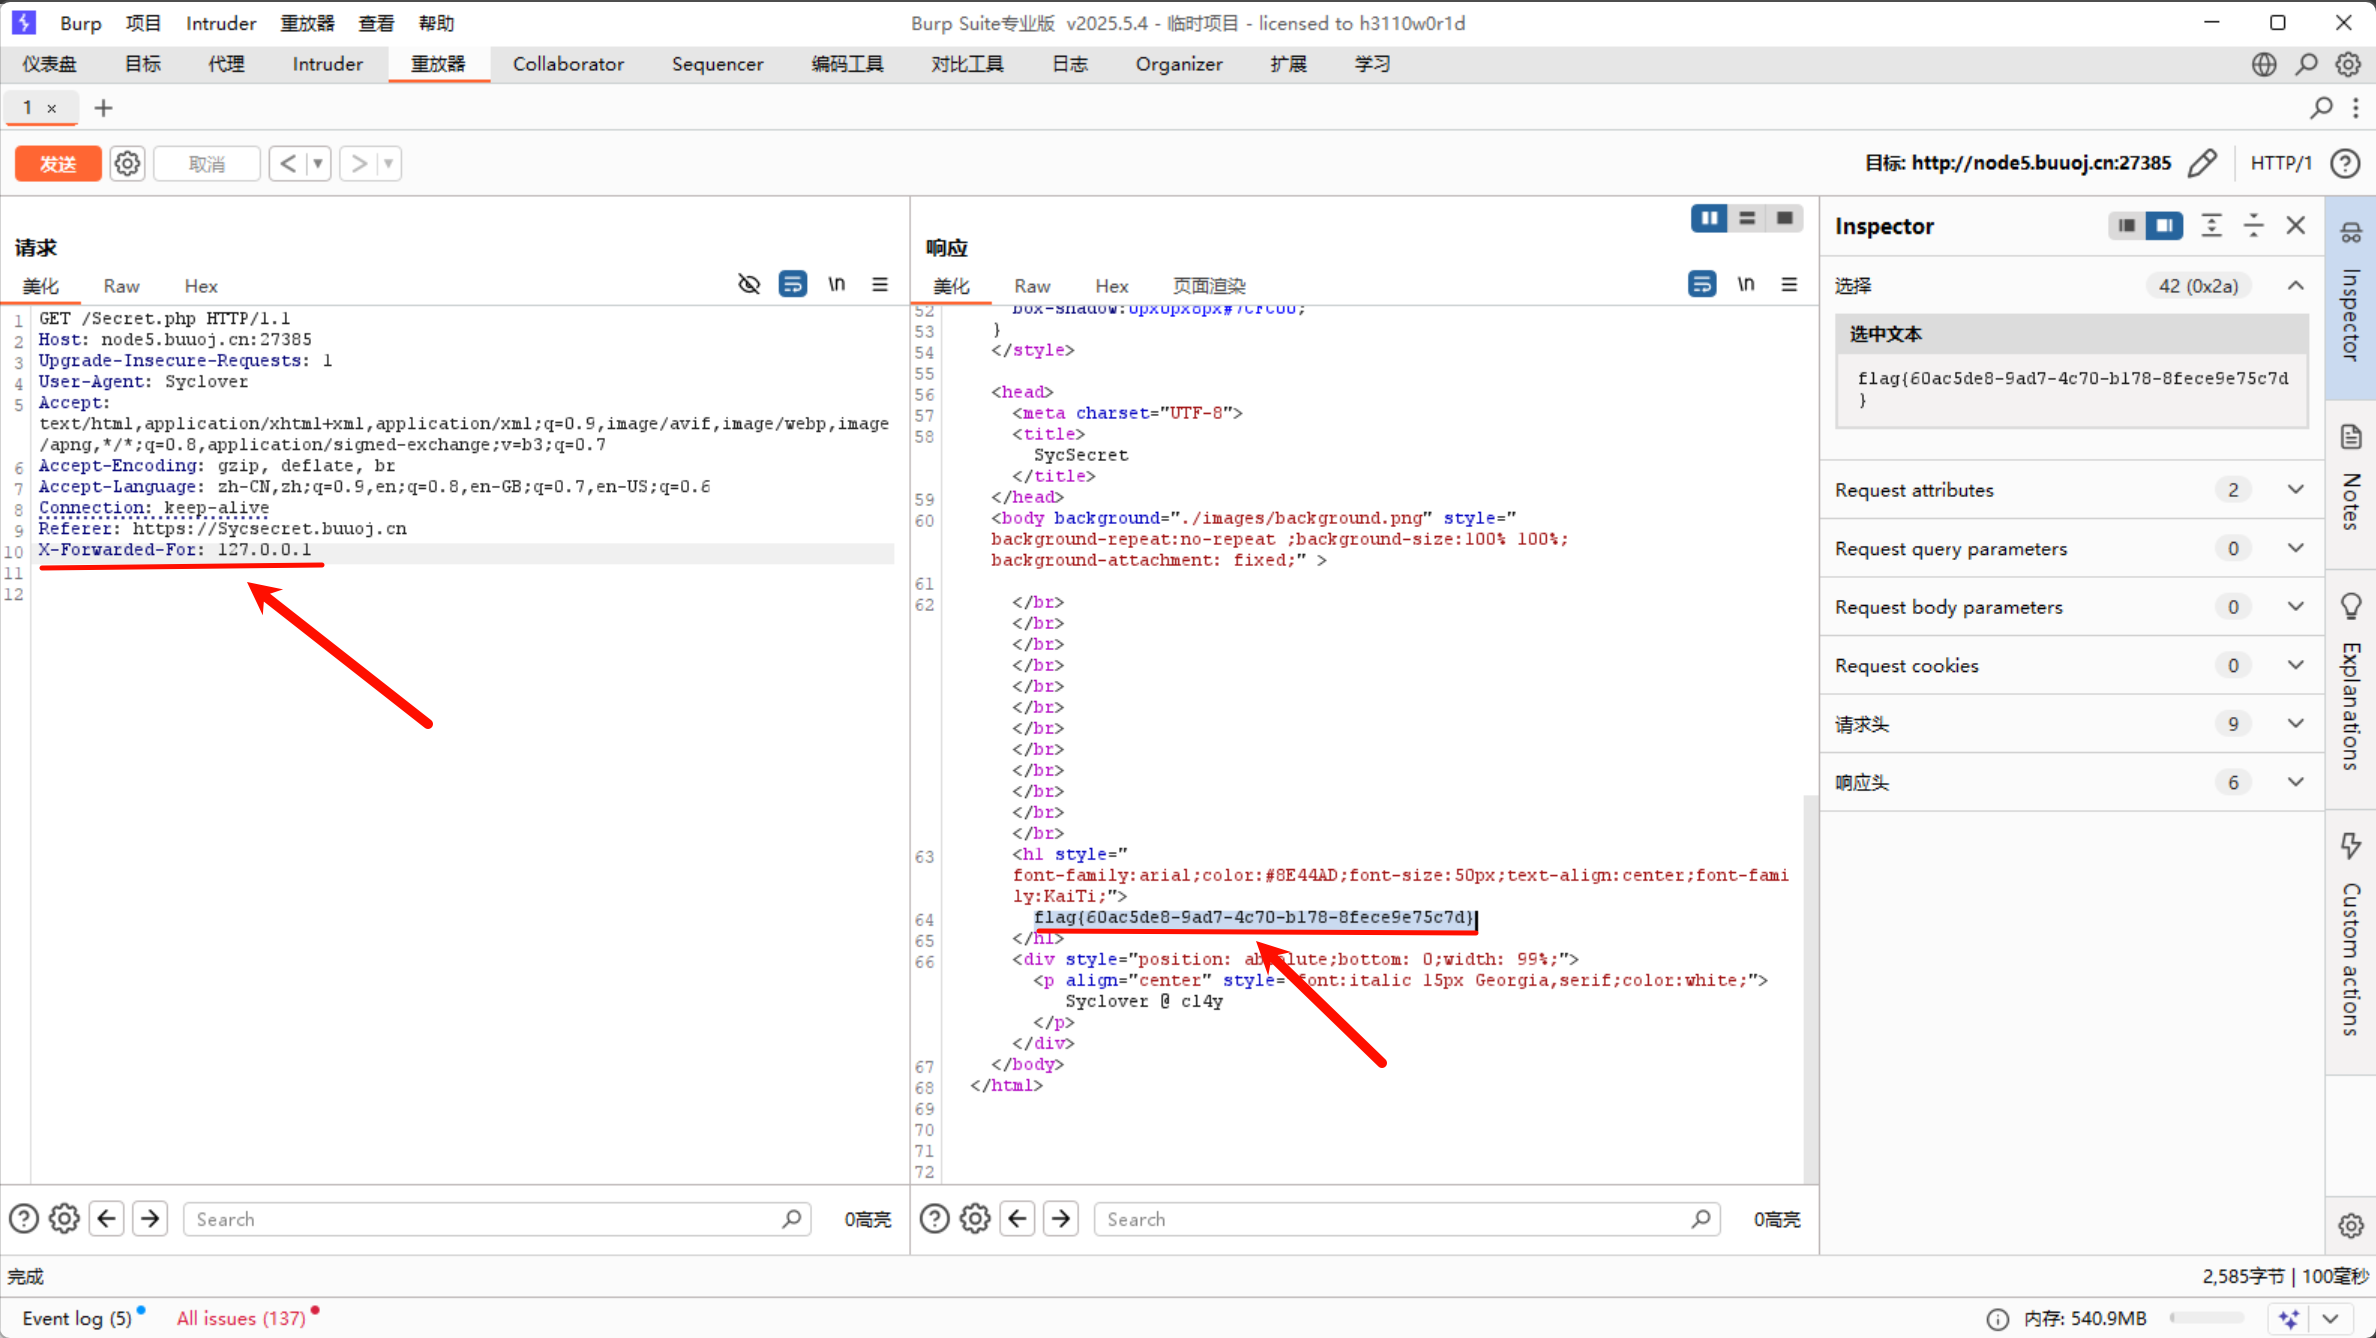Close the Inspector panel
The width and height of the screenshot is (2376, 1338).
click(x=2296, y=226)
